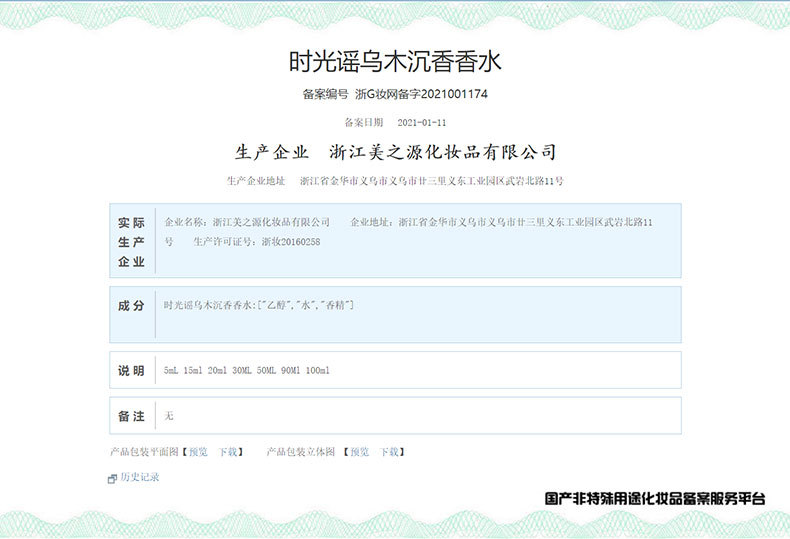
Task: Click the 生产企业地址 address line
Action: click(395, 181)
